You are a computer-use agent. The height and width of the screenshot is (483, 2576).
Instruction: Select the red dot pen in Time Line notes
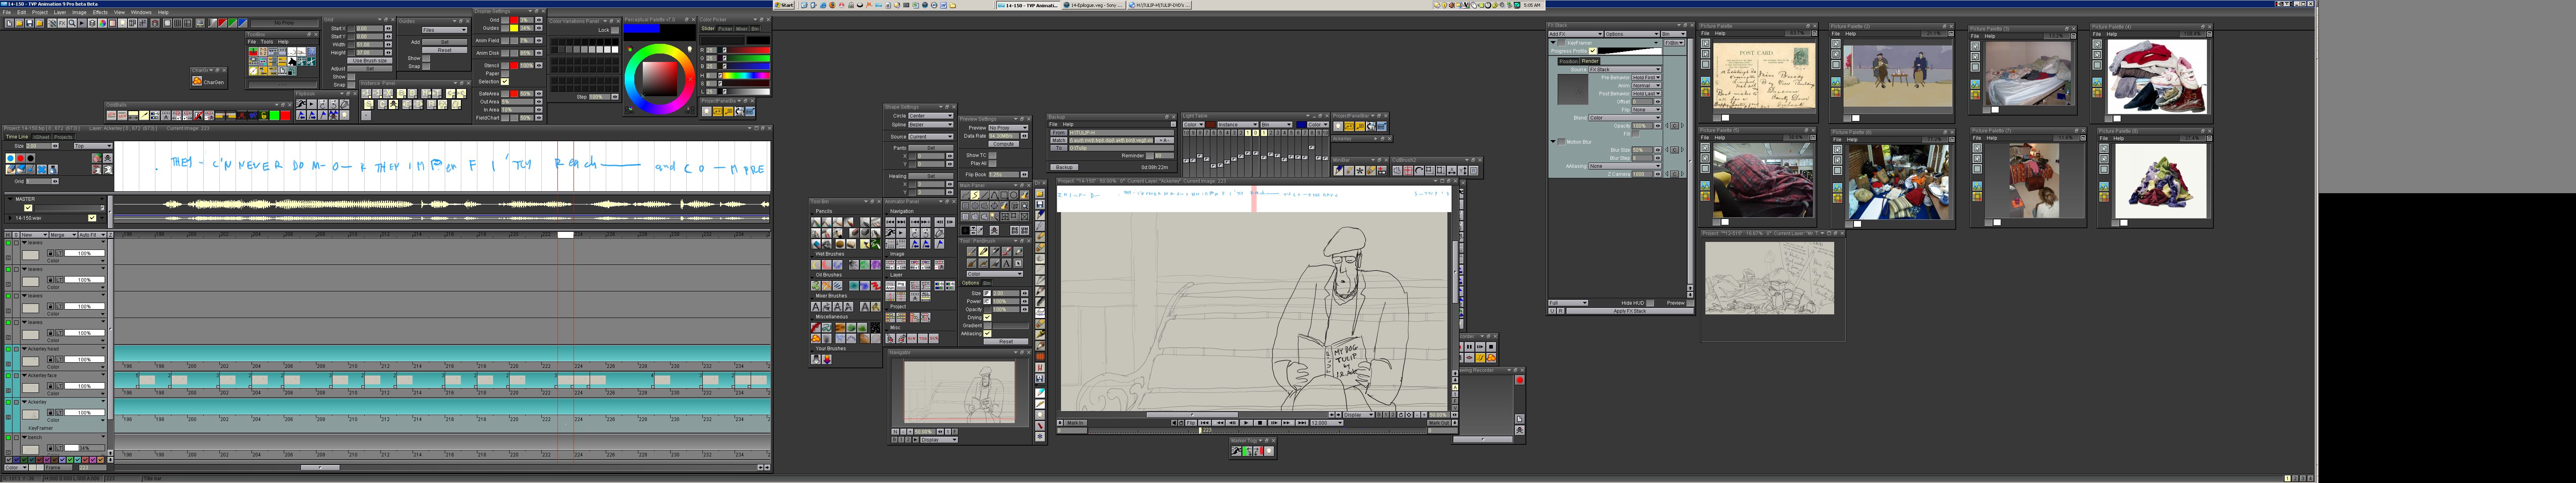tap(20, 158)
